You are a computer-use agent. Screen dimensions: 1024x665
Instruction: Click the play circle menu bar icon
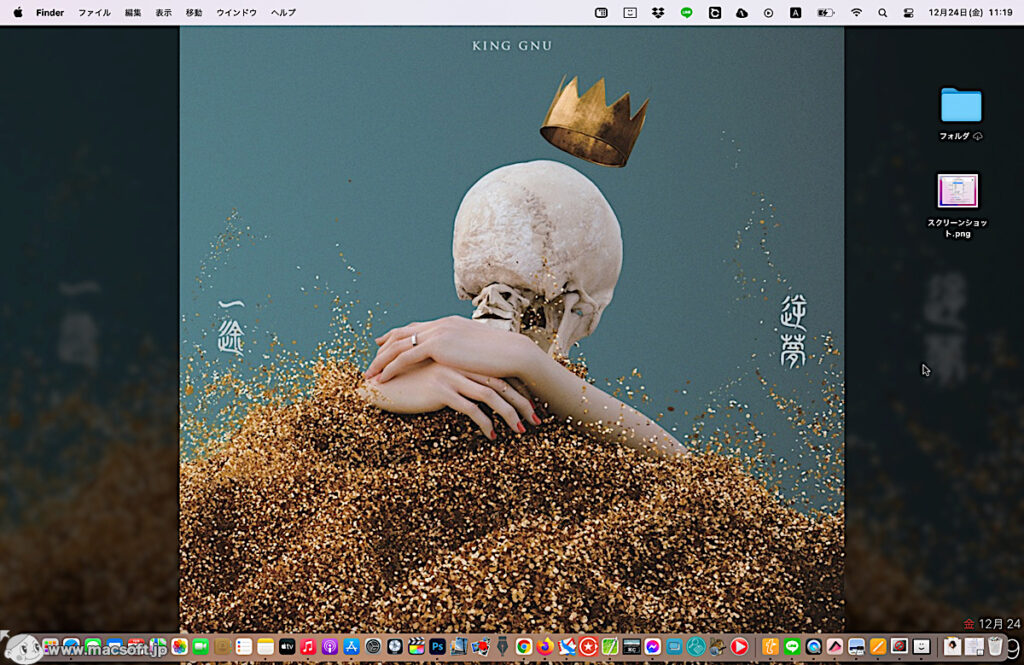point(768,12)
